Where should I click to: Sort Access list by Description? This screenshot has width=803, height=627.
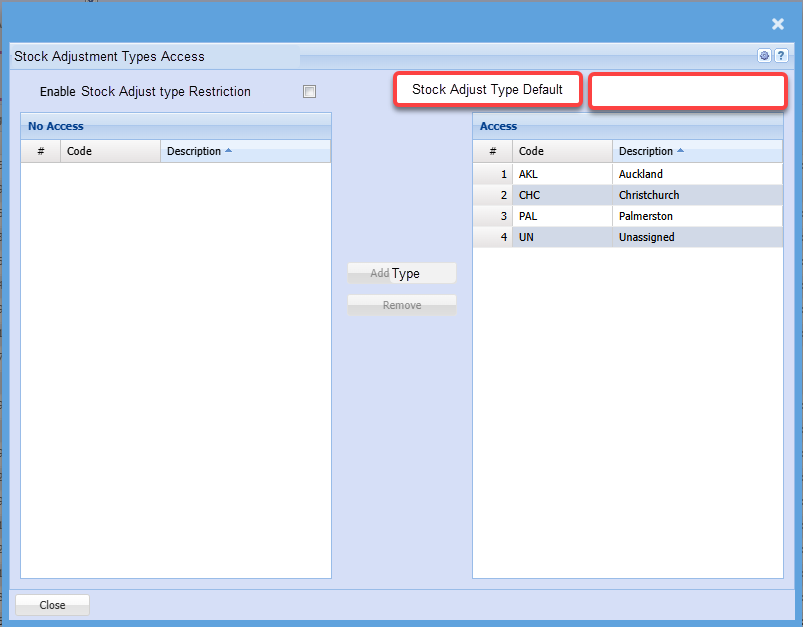[x=698, y=151]
